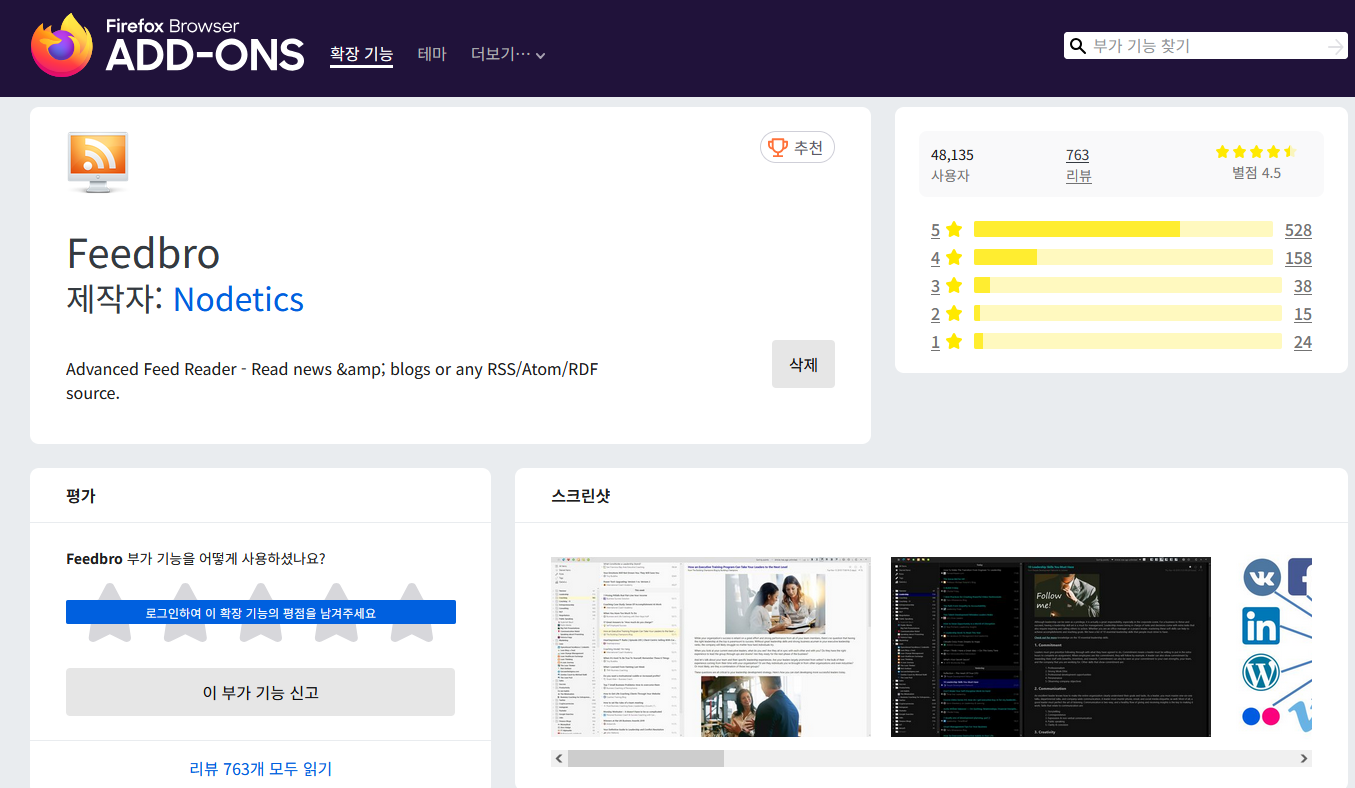
Task: Click the two-star rating bar
Action: point(1127,314)
